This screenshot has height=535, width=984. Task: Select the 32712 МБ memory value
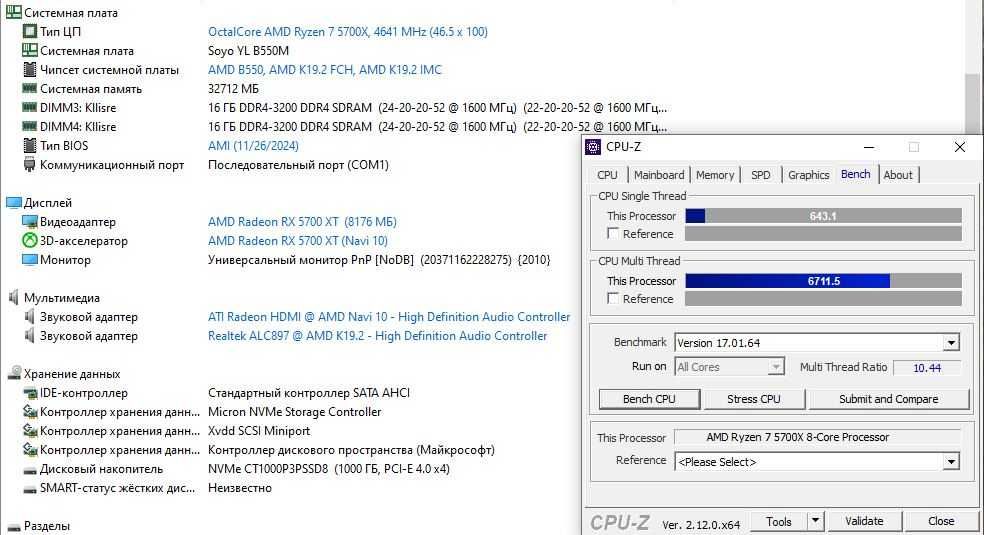pos(233,88)
